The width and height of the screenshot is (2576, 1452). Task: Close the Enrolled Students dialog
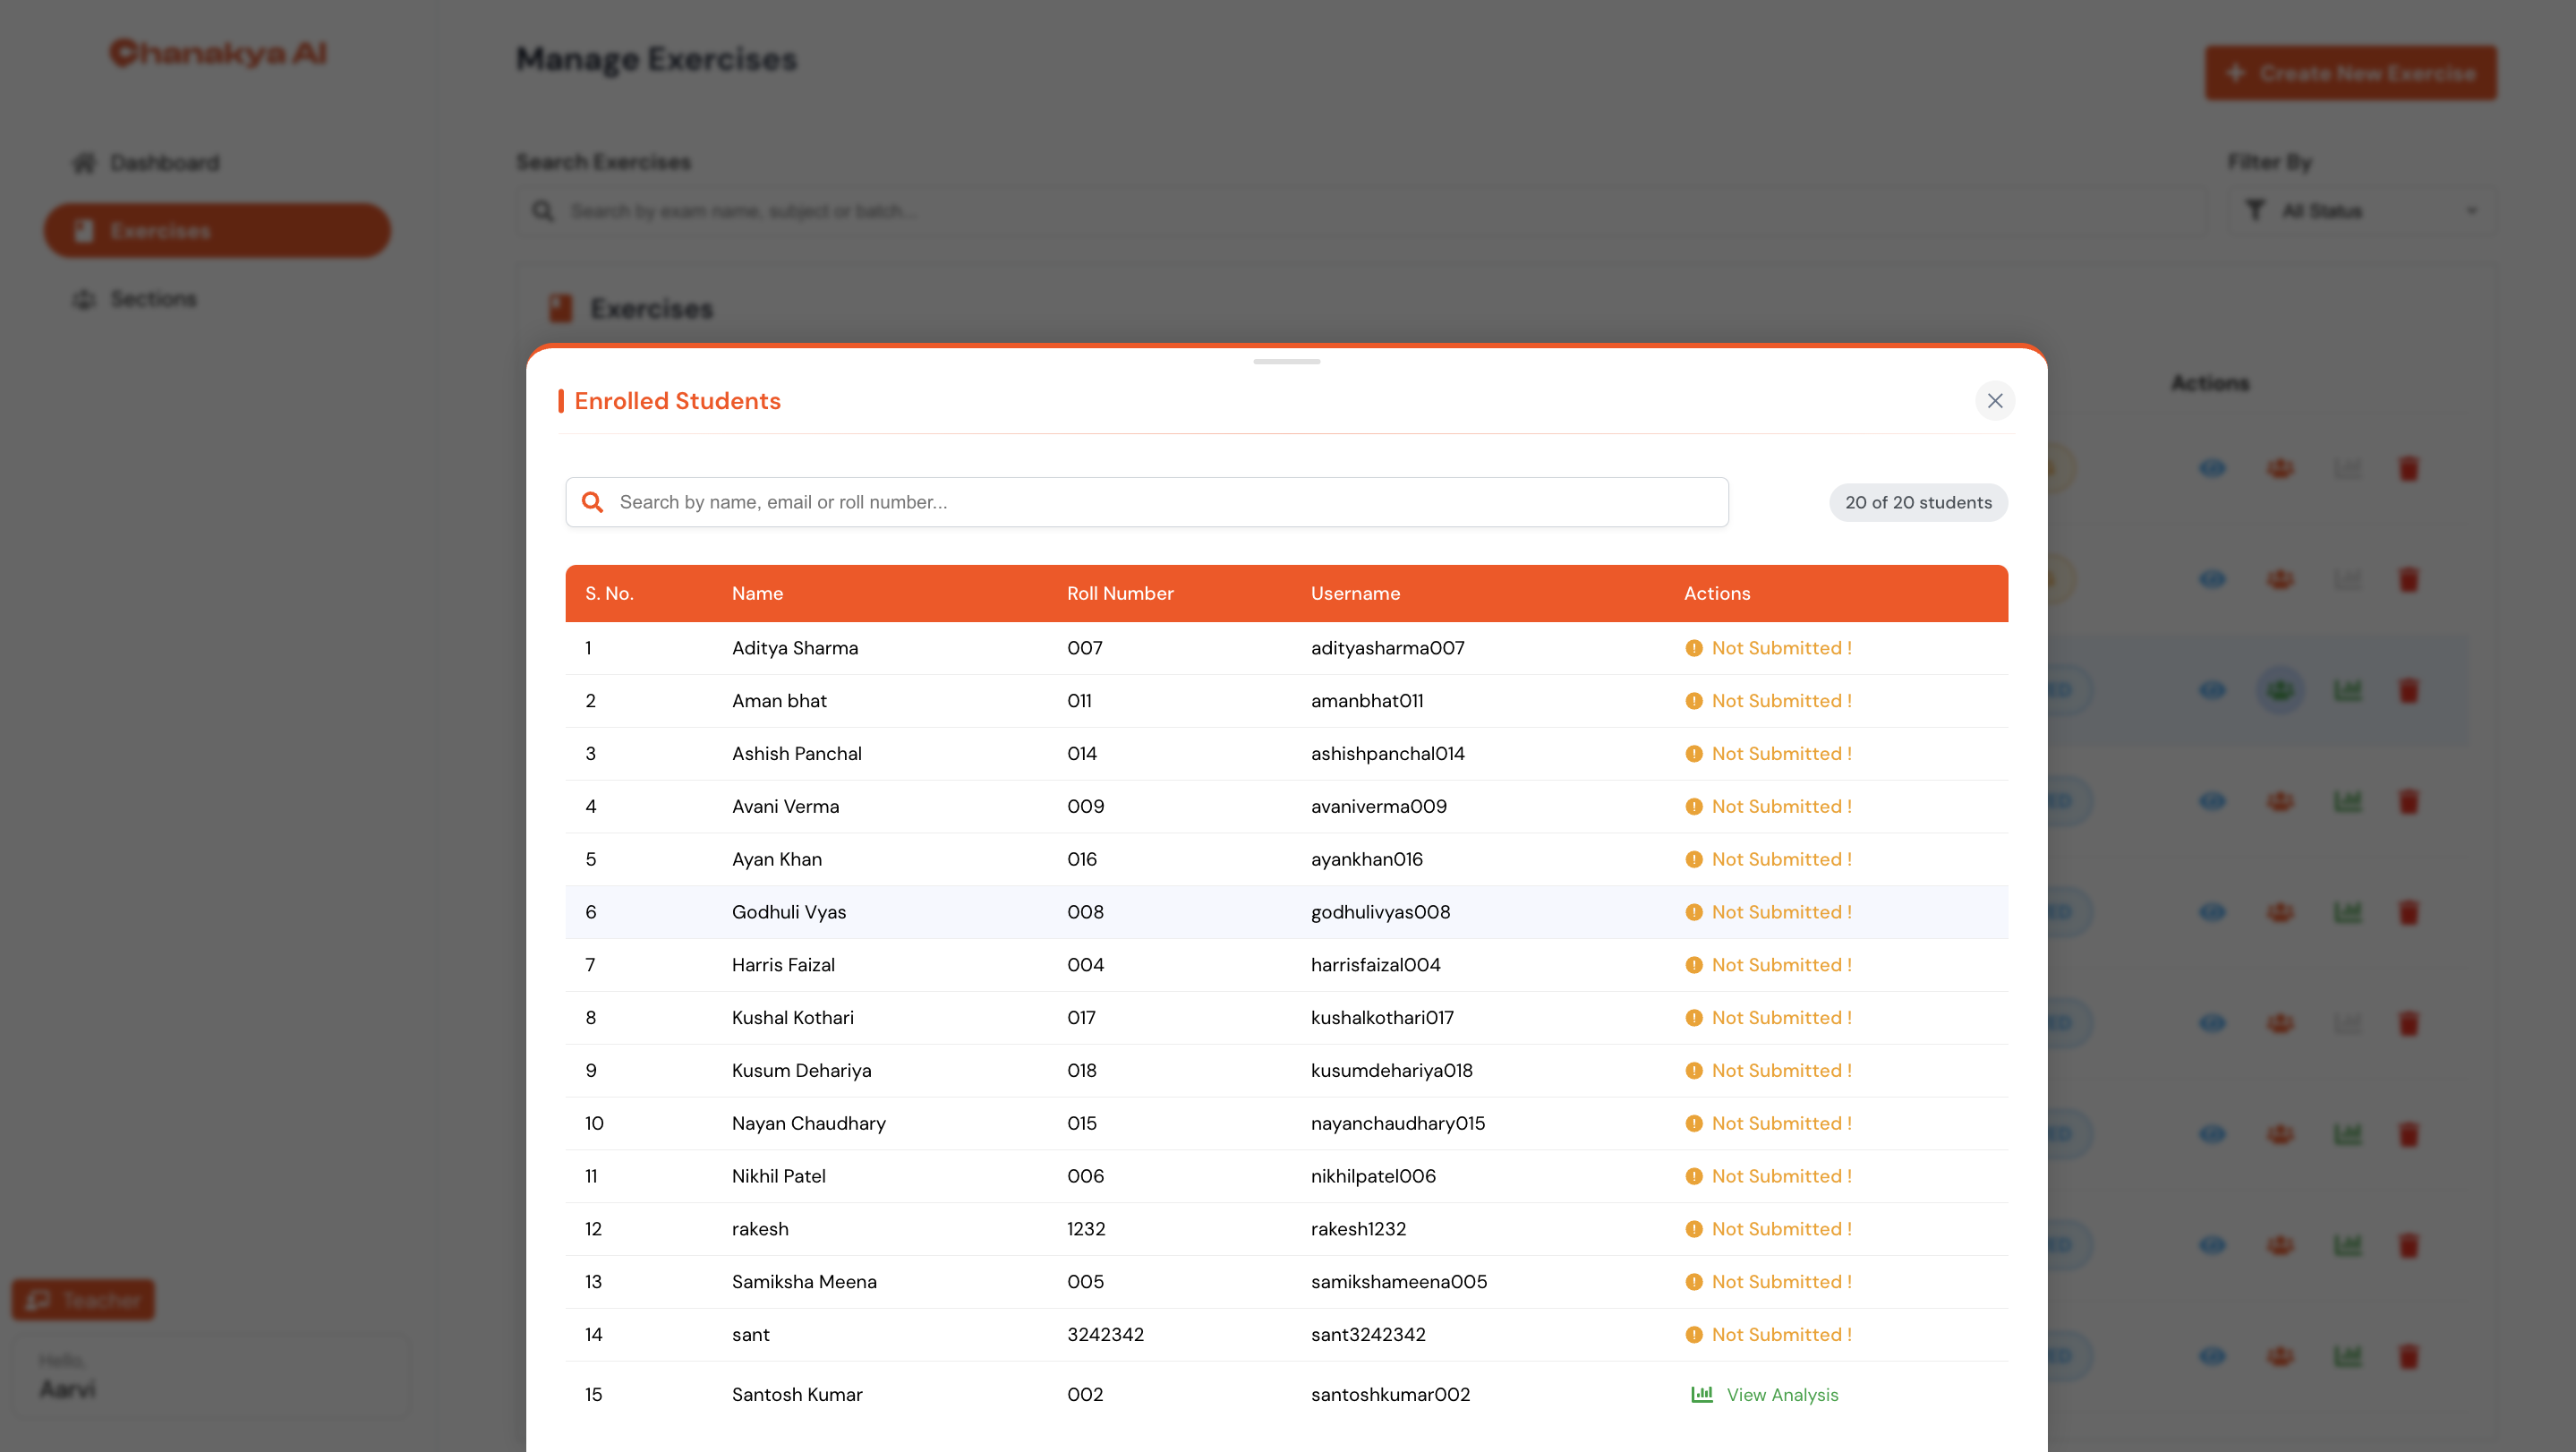[x=1994, y=401]
